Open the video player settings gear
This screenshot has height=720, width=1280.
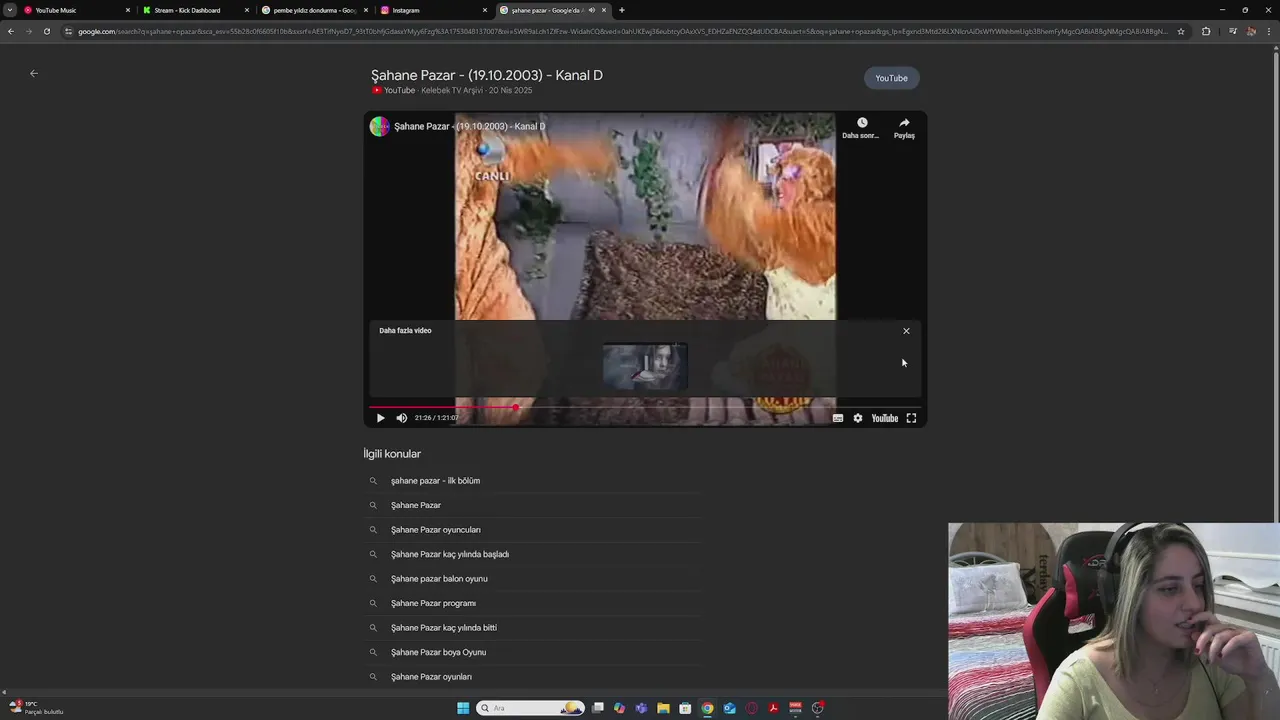pyautogui.click(x=858, y=418)
